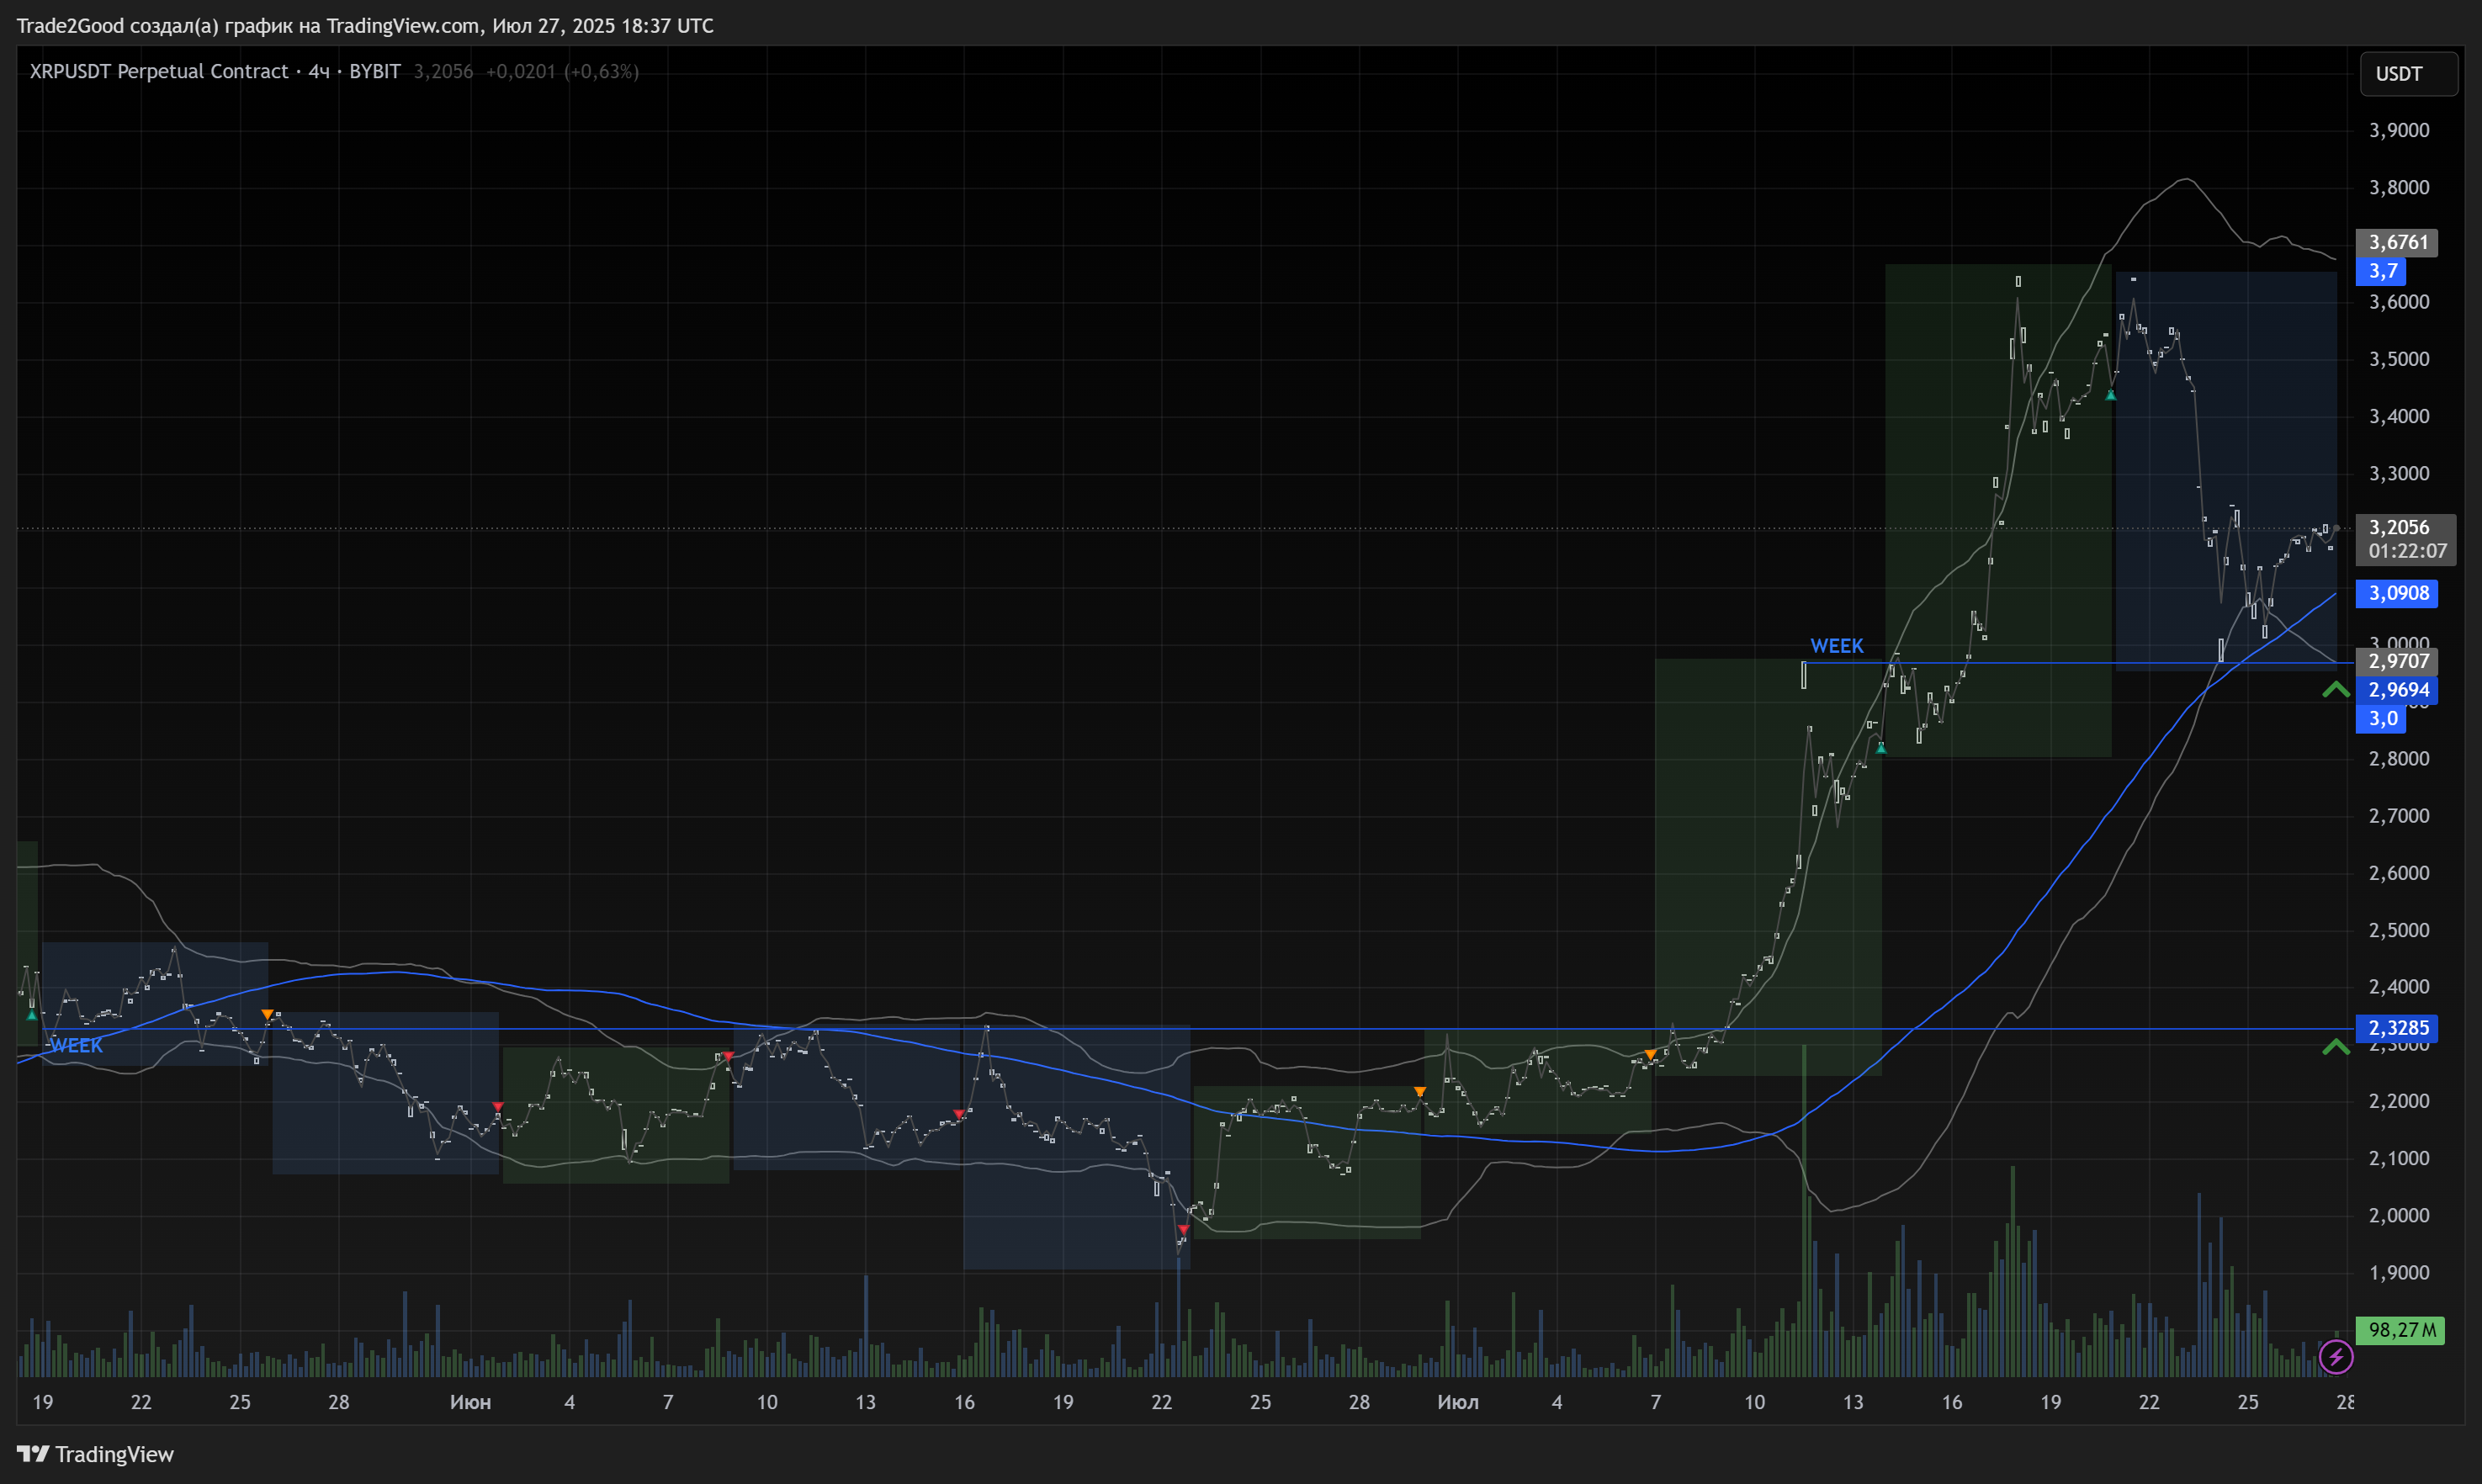This screenshot has height=1484, width=2482.
Task: Click the red marker near June 22 low
Action: 1183,1229
